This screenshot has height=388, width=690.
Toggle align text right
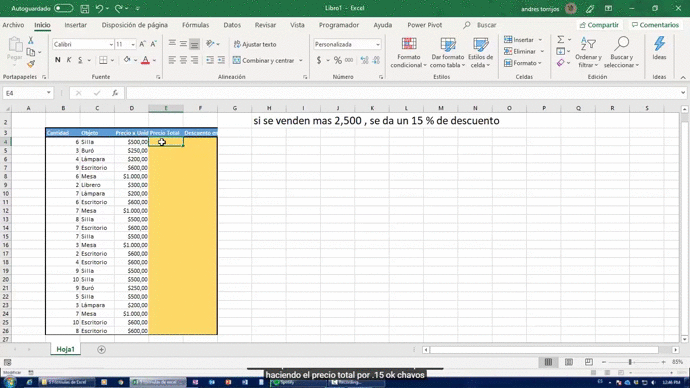coord(194,60)
